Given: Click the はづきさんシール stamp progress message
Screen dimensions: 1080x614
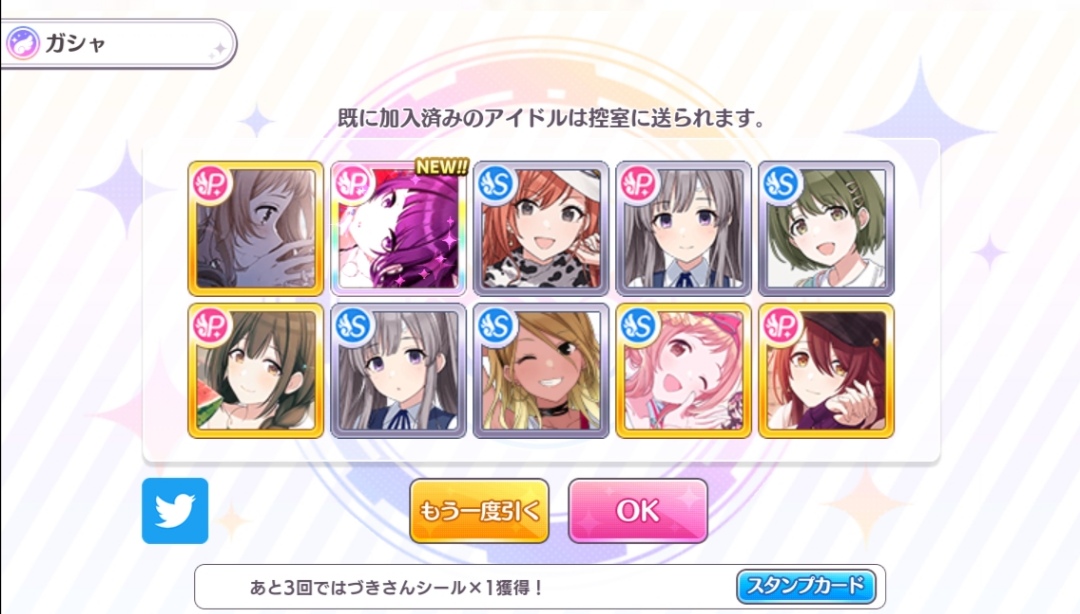Looking at the screenshot, I should click(397, 588).
